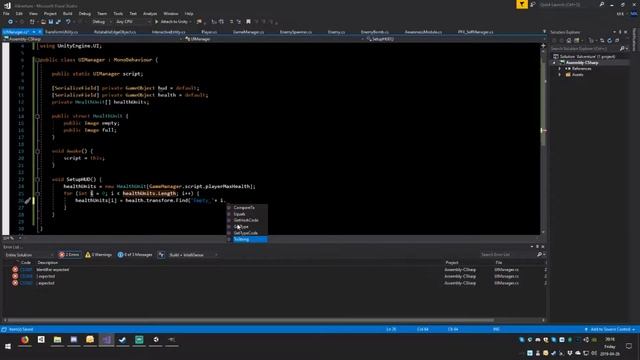The image size is (640, 360).
Task: Switch to the EnemySpawner.cs tab
Action: click(x=296, y=32)
